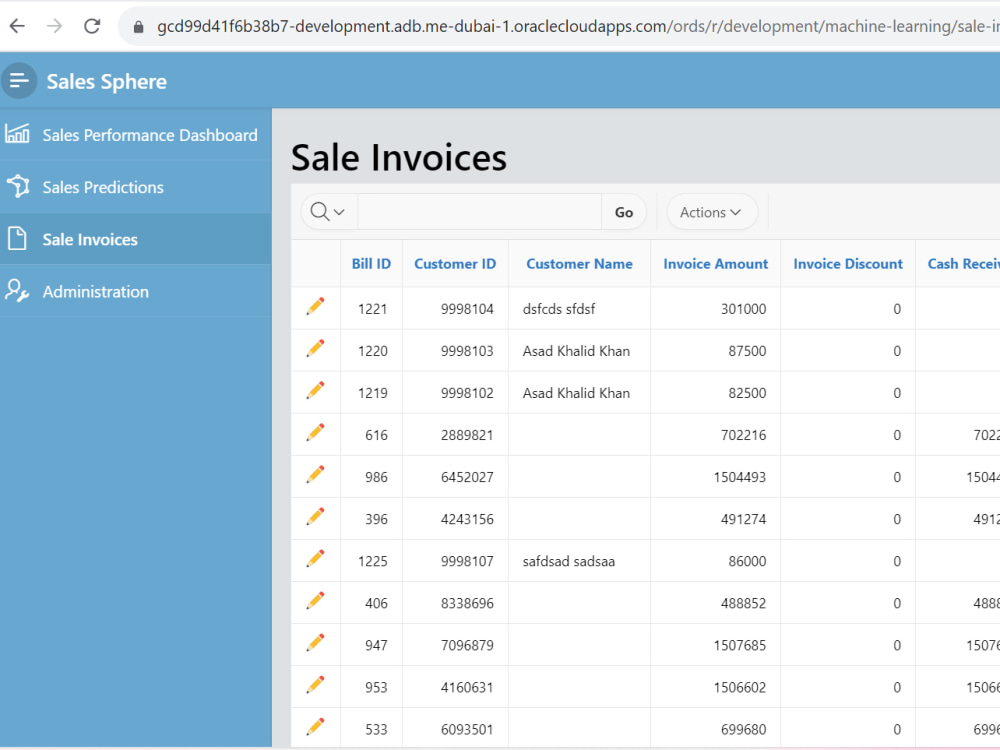This screenshot has width=1000, height=750.
Task: Edit bill 616 using its pencil icon
Action: [315, 432]
